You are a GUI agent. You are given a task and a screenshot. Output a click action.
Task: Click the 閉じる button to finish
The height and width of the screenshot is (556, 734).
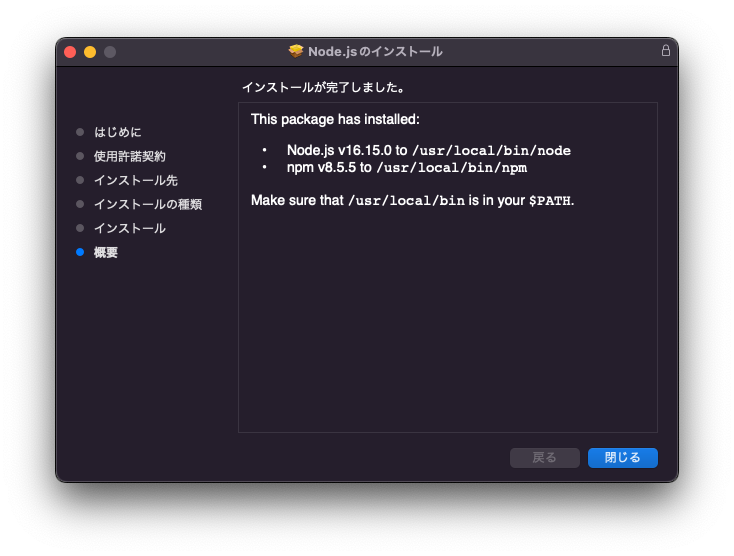tap(623, 458)
